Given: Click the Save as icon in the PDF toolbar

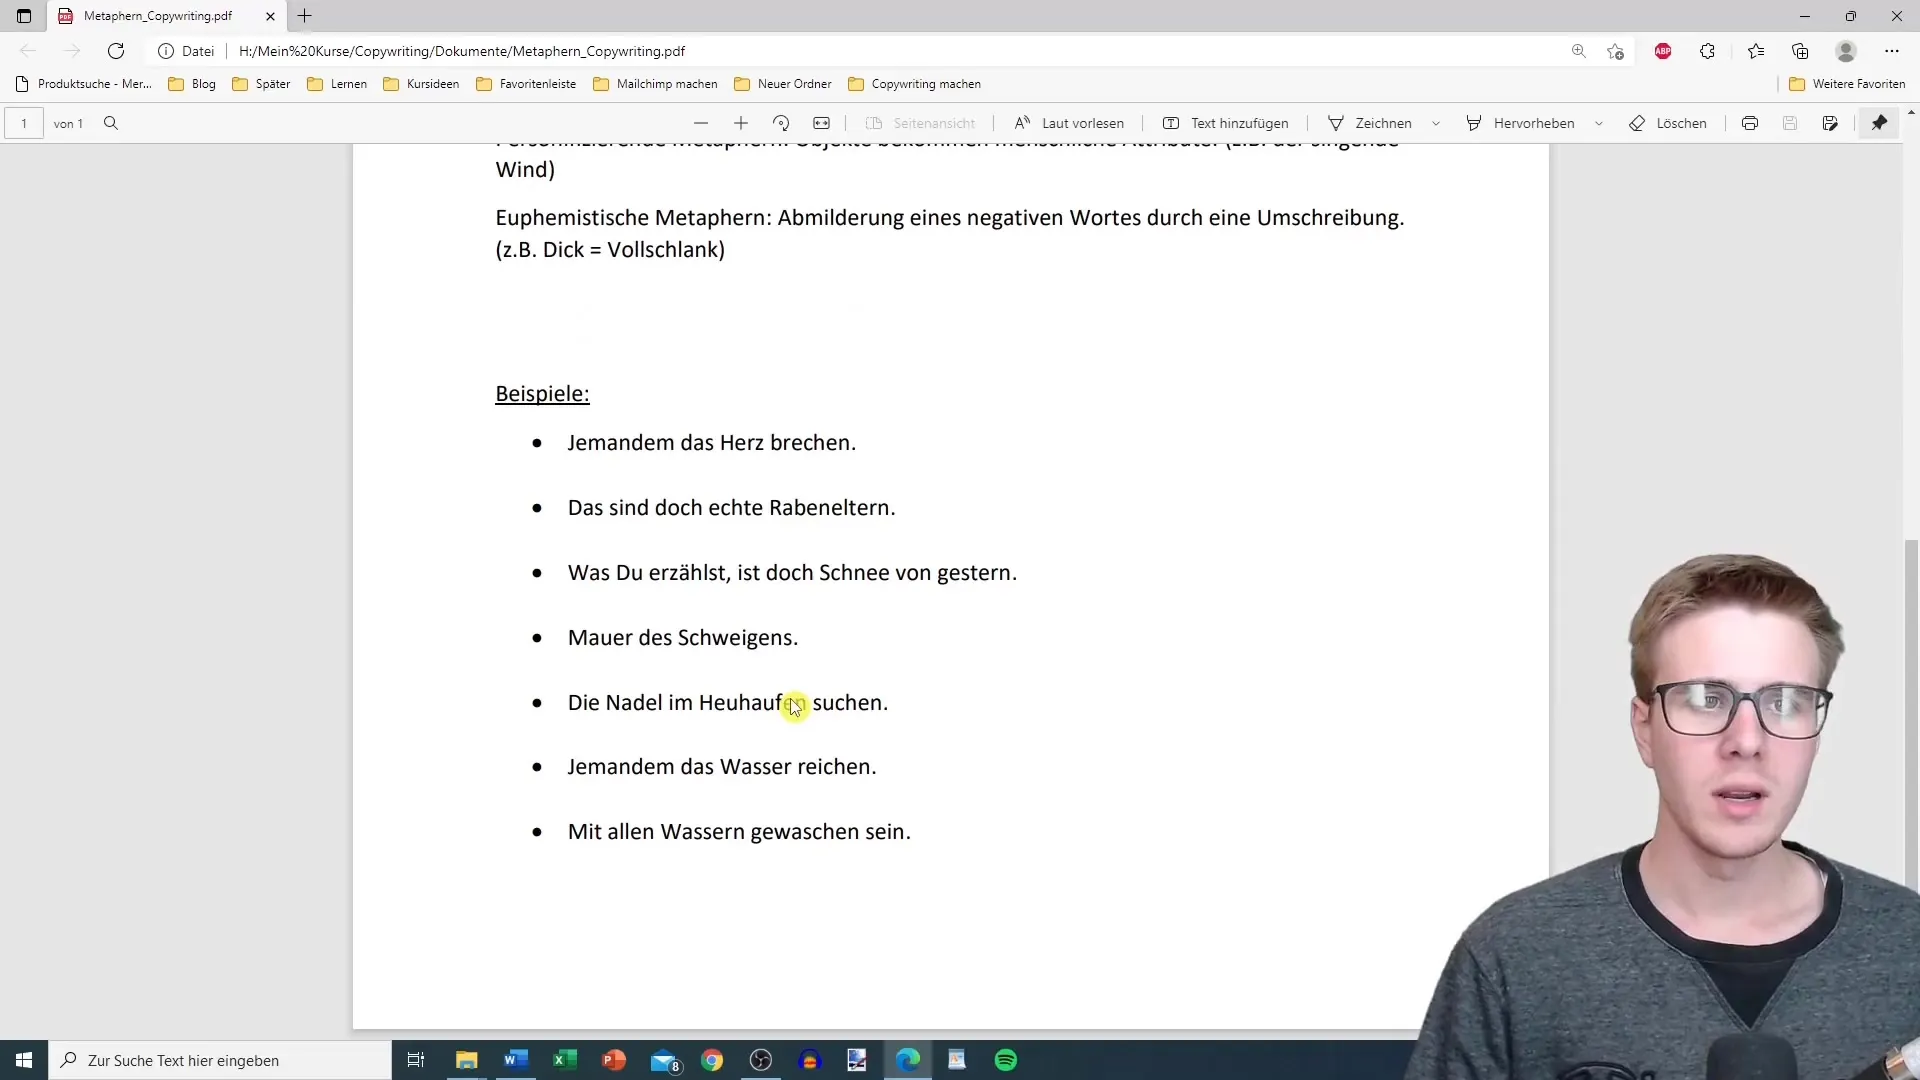Looking at the screenshot, I should (1830, 123).
